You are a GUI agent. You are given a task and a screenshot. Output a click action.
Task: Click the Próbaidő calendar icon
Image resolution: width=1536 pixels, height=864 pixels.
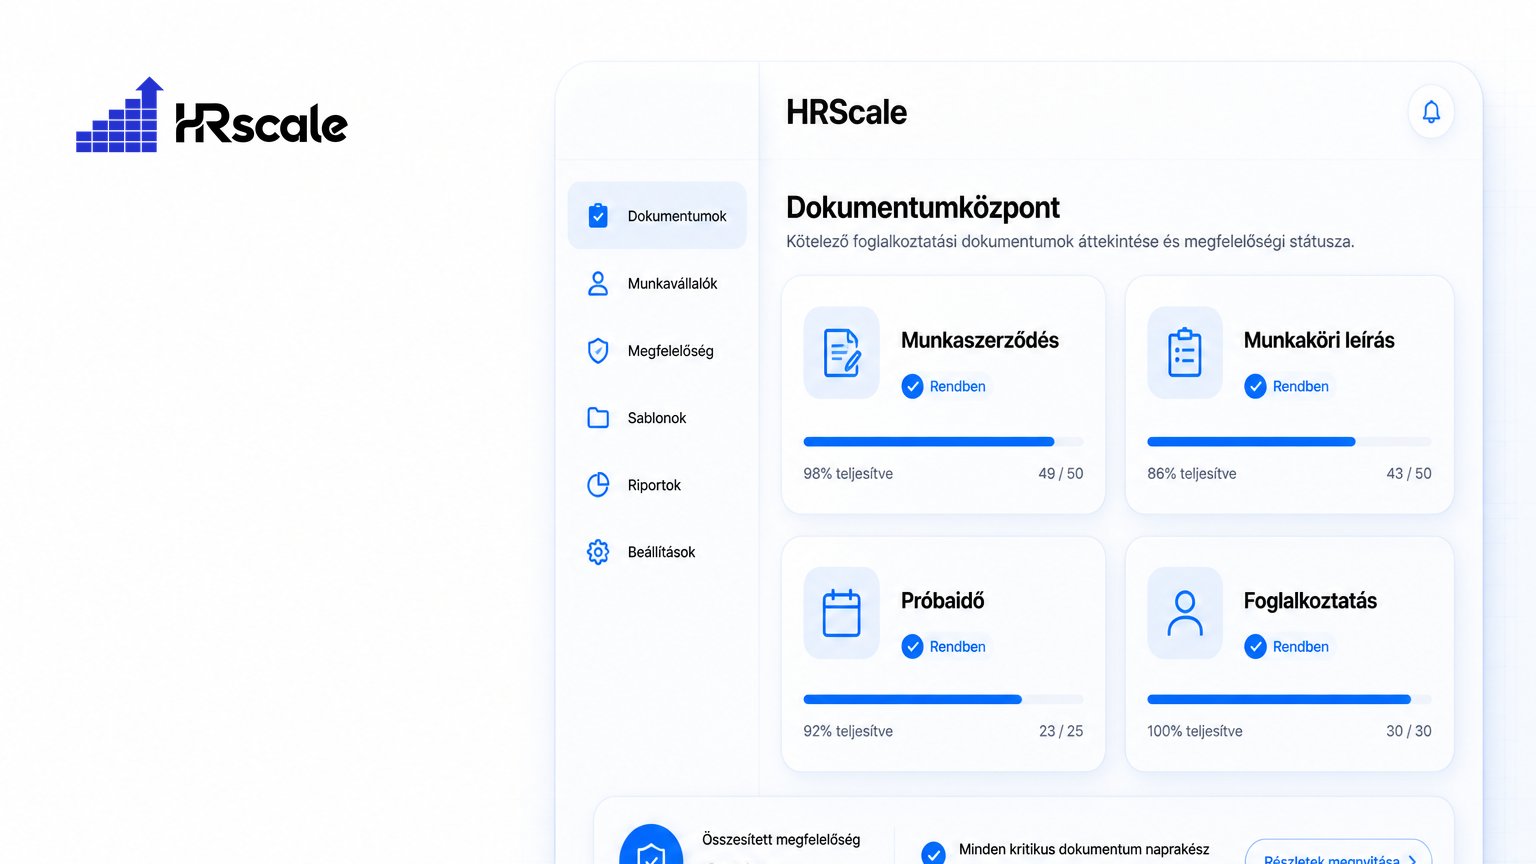coord(841,613)
